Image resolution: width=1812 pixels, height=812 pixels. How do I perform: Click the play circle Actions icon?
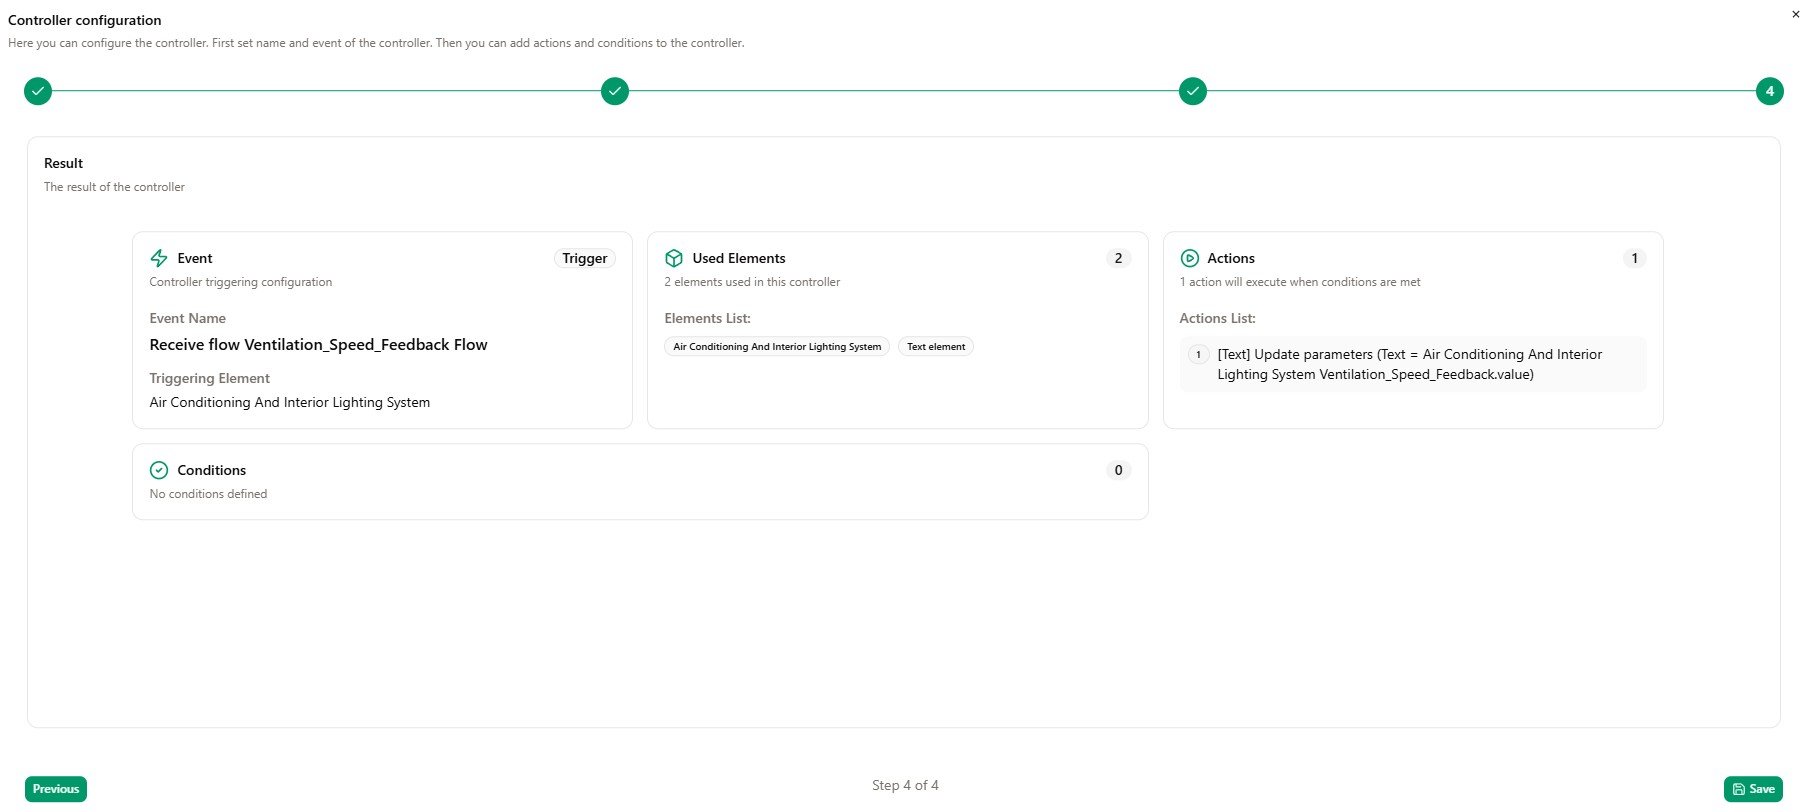(1190, 258)
